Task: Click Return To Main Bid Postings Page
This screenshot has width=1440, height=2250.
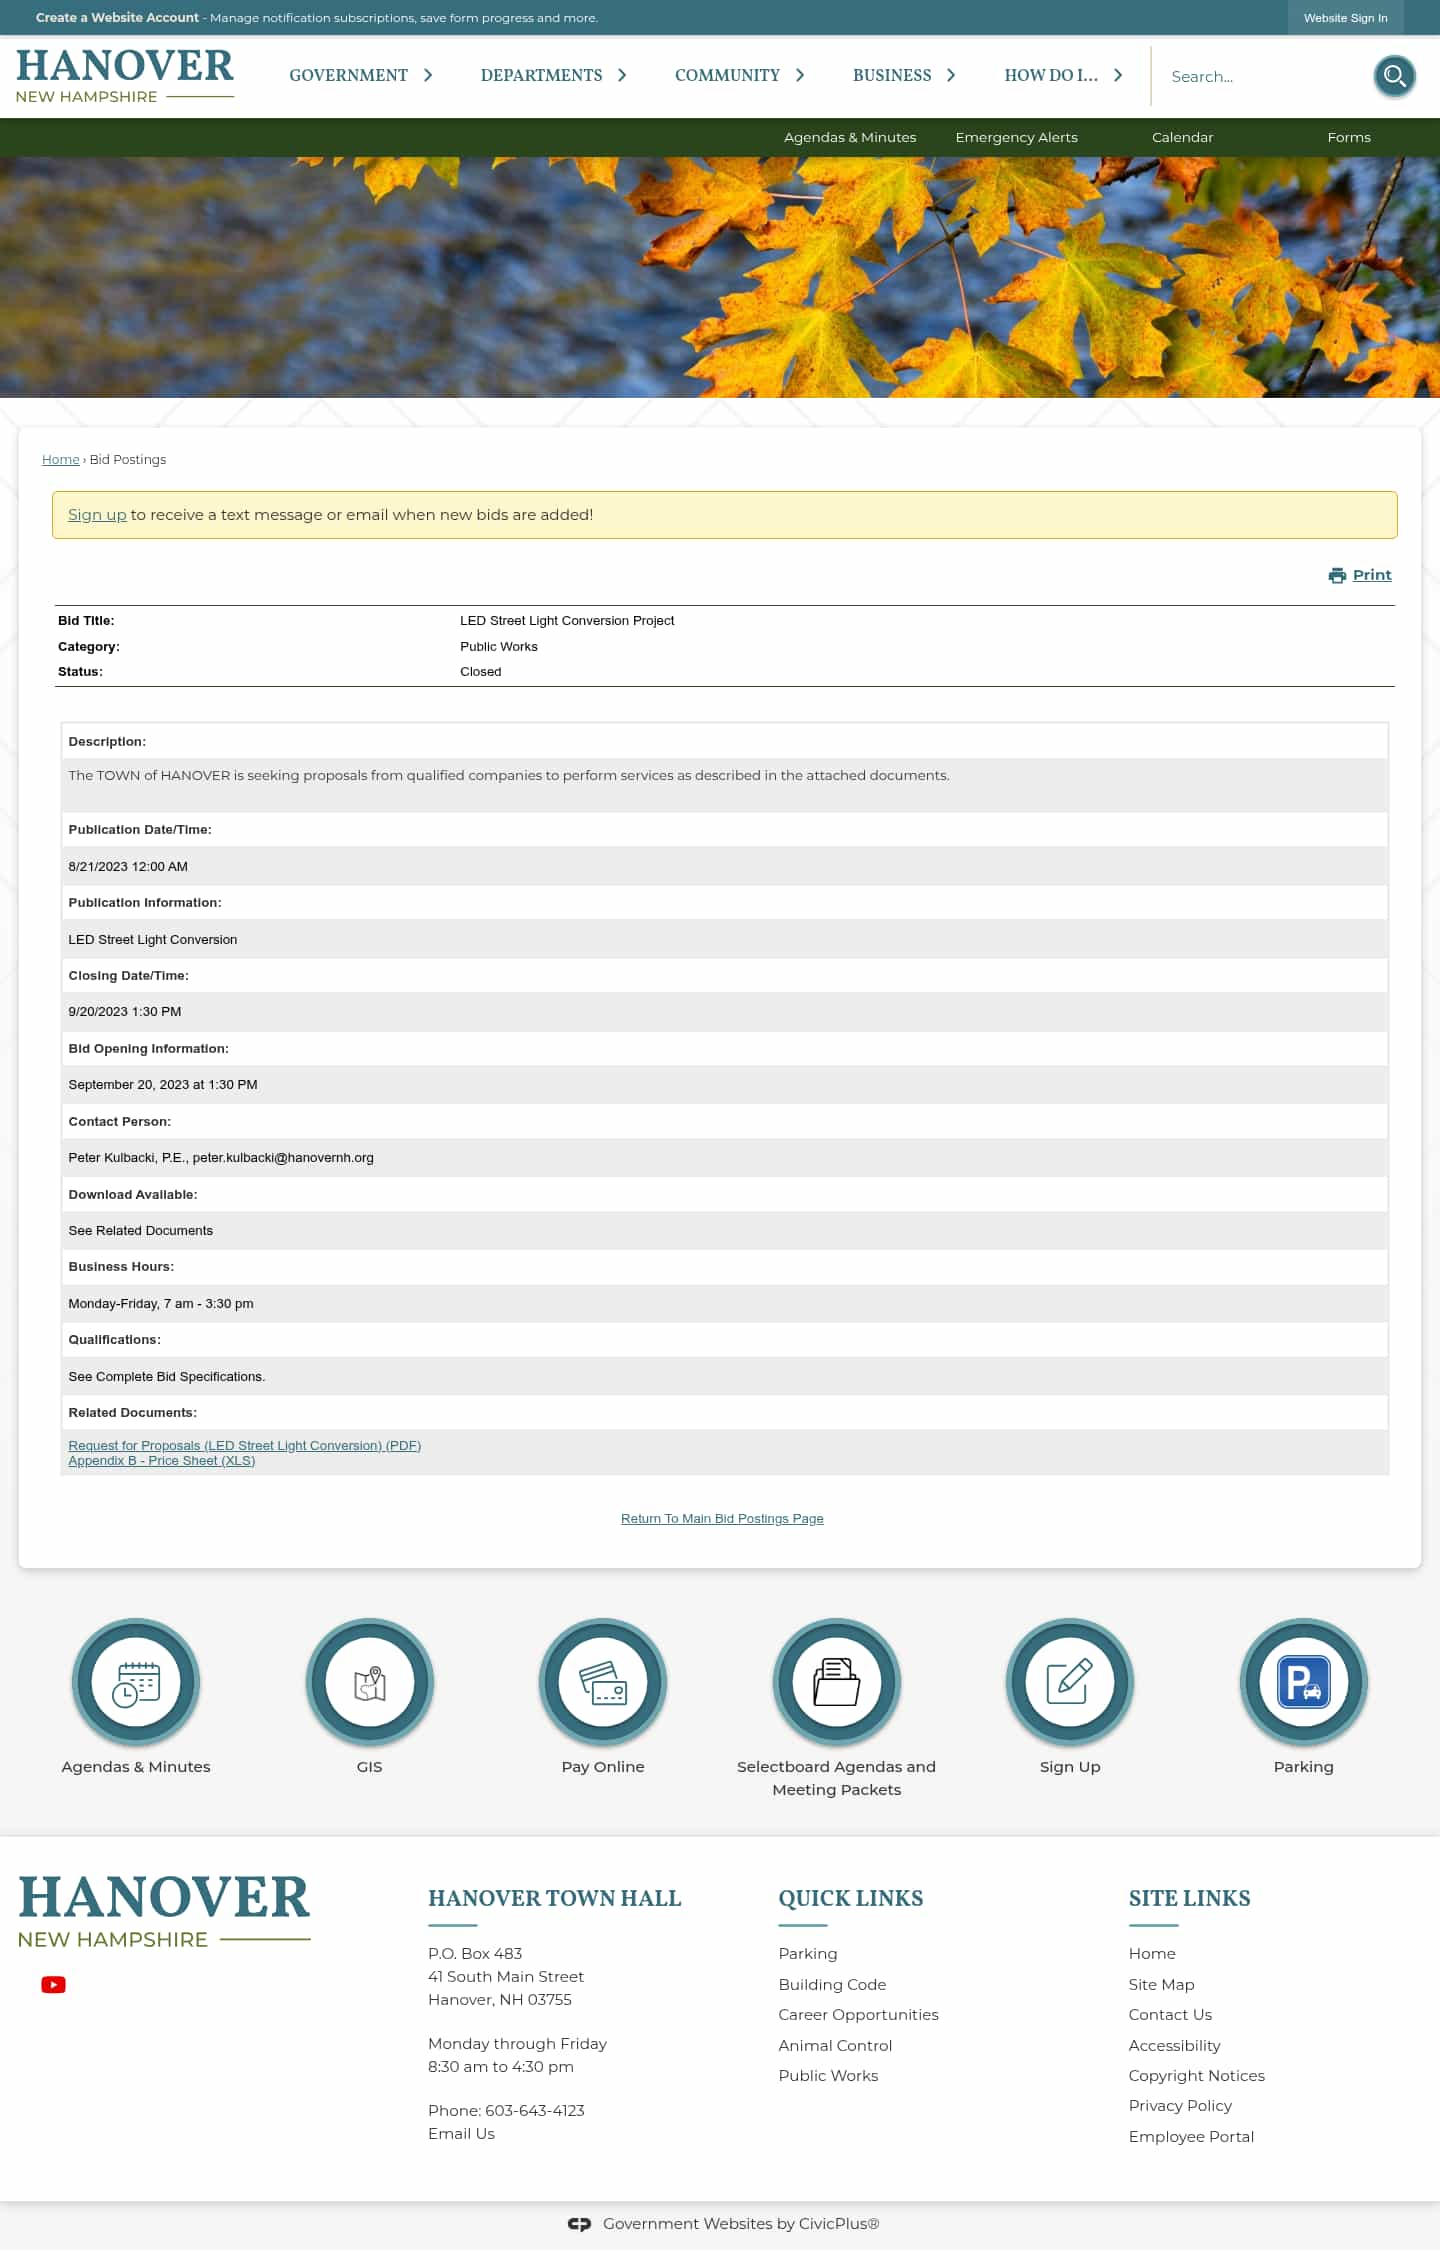Action: [x=722, y=1518]
